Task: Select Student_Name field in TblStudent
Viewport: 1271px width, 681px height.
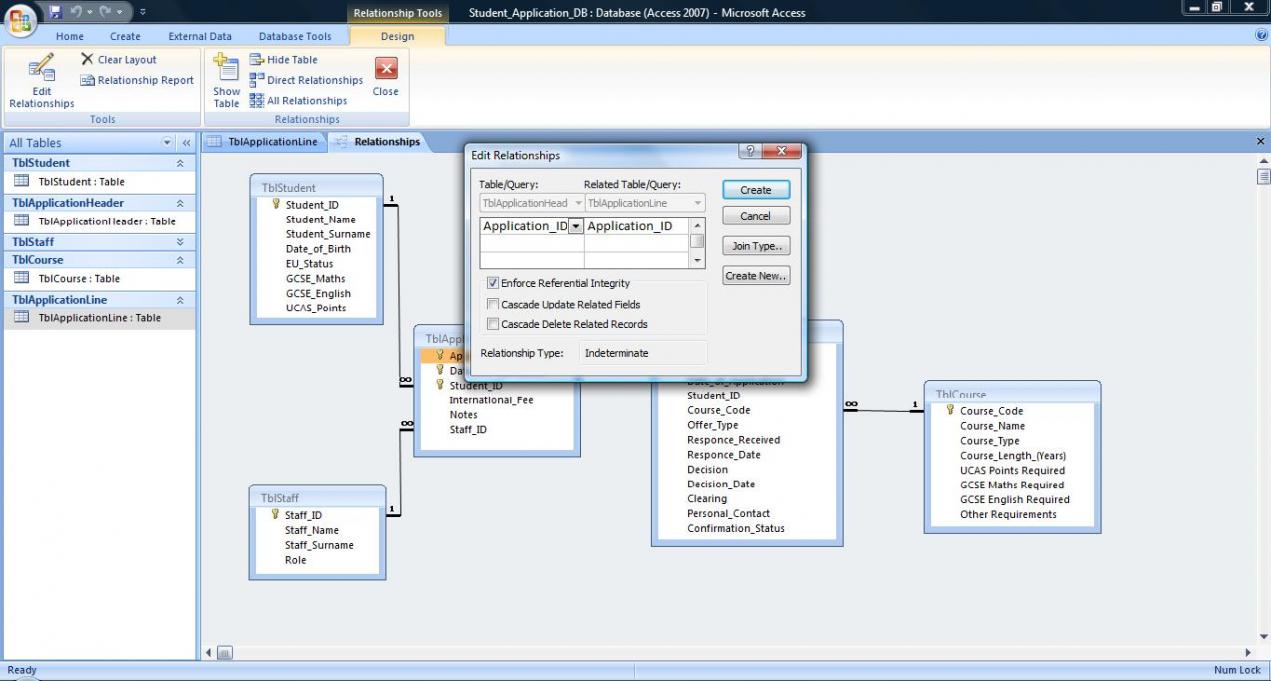Action: 320,220
